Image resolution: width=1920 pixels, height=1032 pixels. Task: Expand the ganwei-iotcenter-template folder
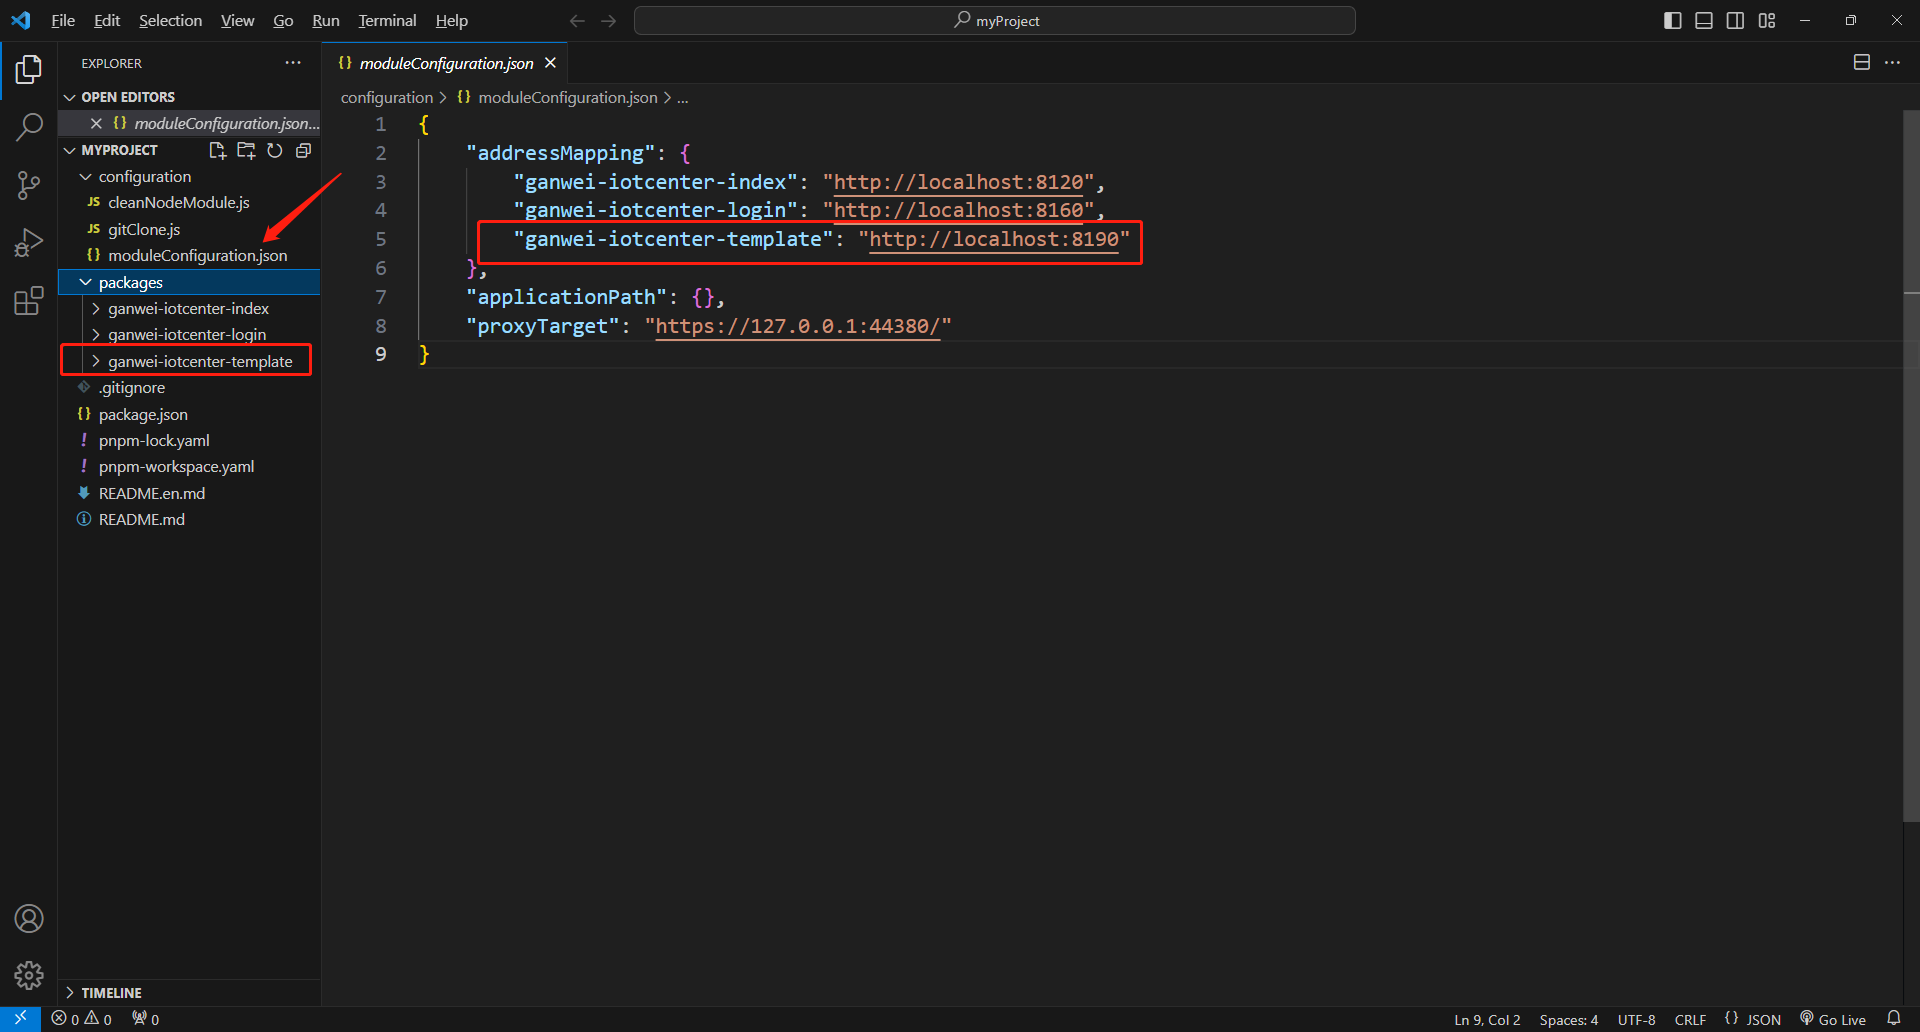click(199, 361)
